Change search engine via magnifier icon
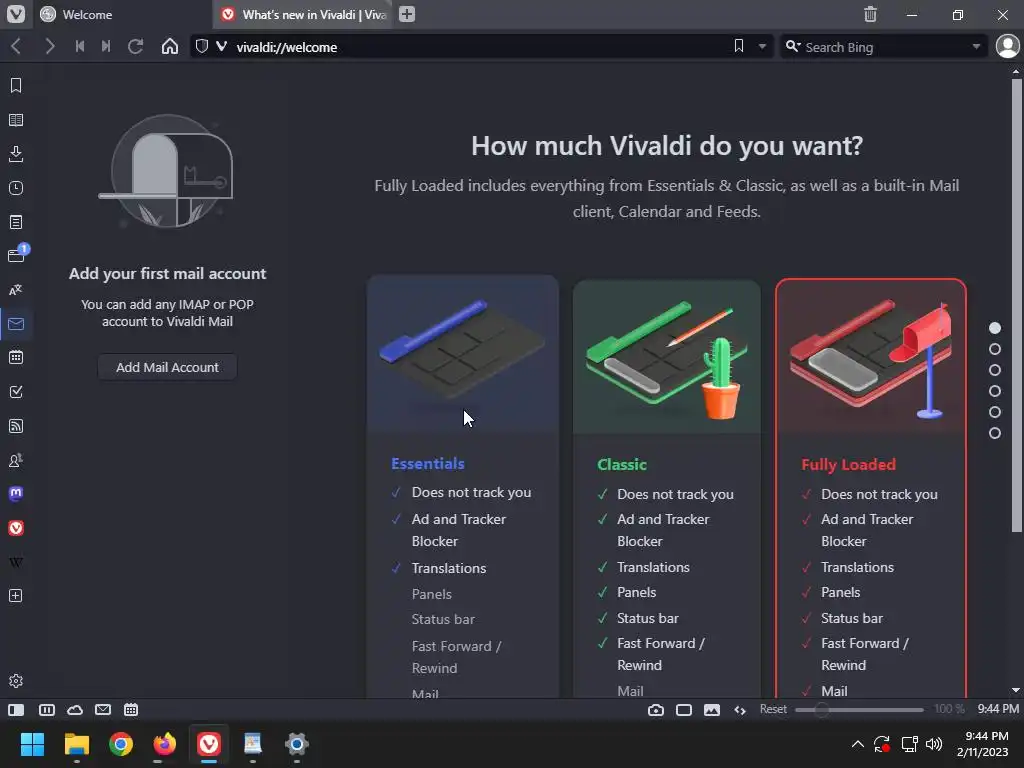1024x768 pixels. point(793,46)
